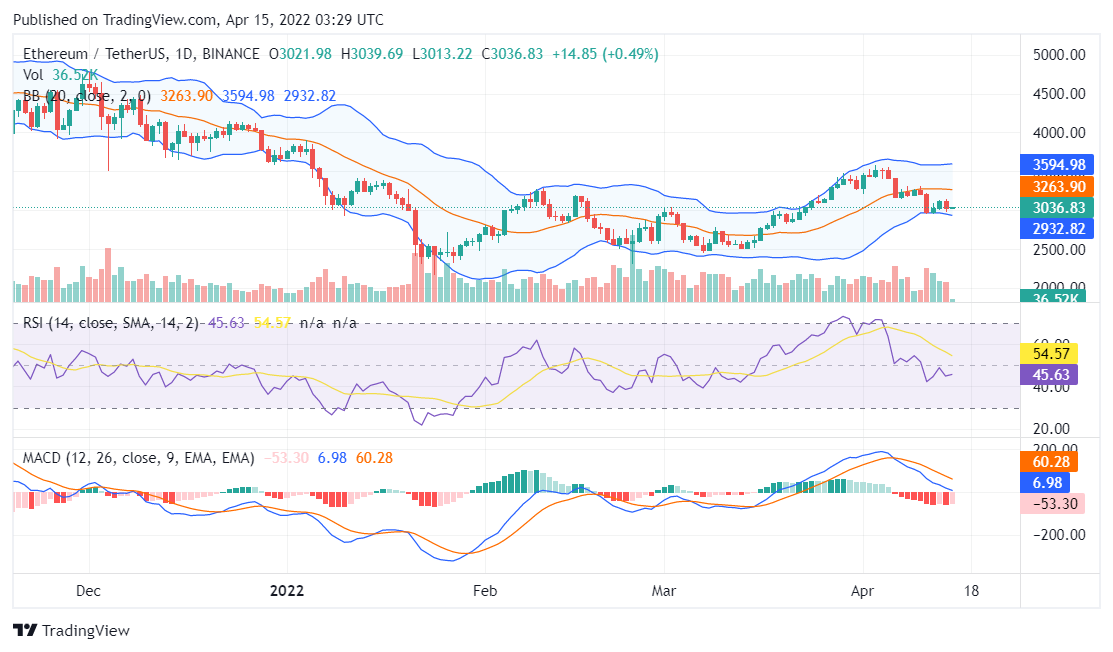Open the RSI (14, close, SMA) legend

click(112, 323)
